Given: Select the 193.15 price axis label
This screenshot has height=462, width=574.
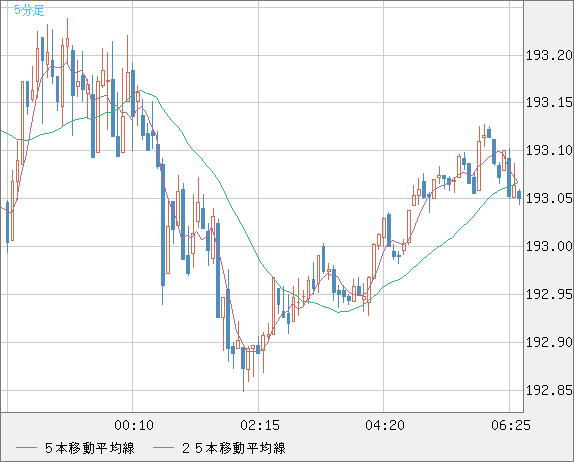Looking at the screenshot, I should point(549,103).
